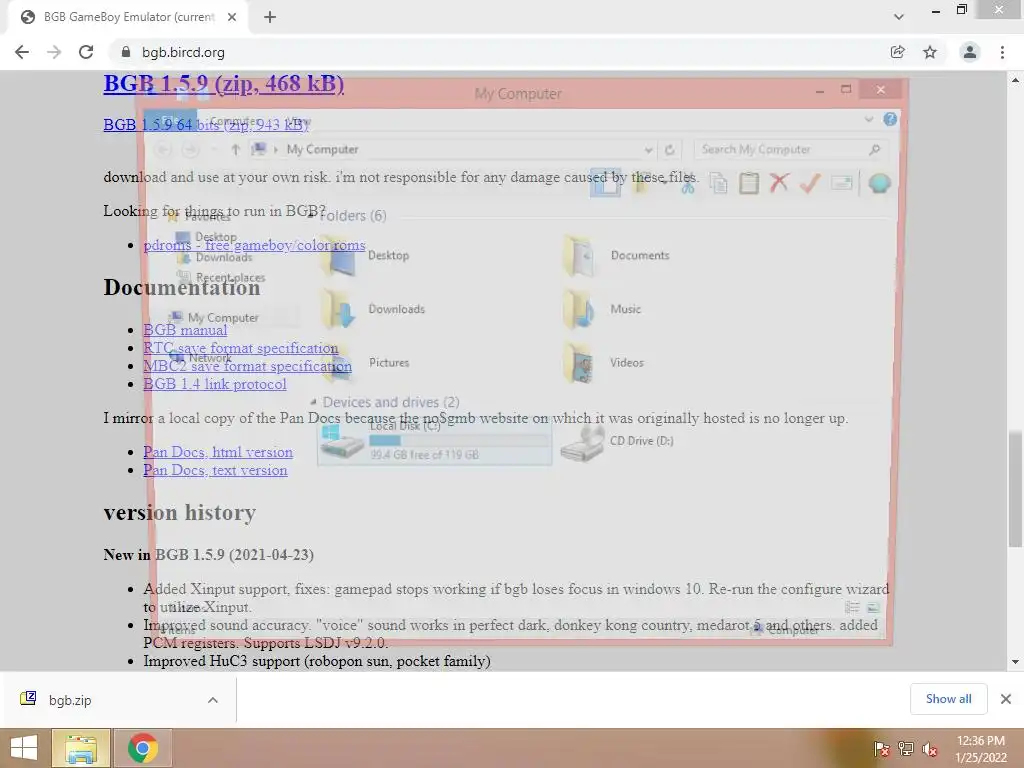Collapse the Devices and drives (2) group

point(313,402)
